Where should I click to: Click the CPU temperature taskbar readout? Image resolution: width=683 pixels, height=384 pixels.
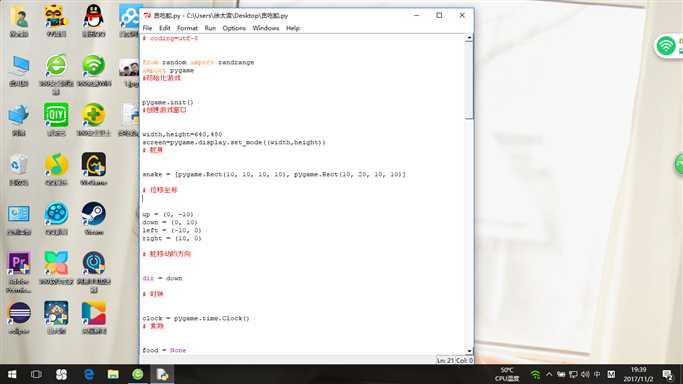(507, 374)
